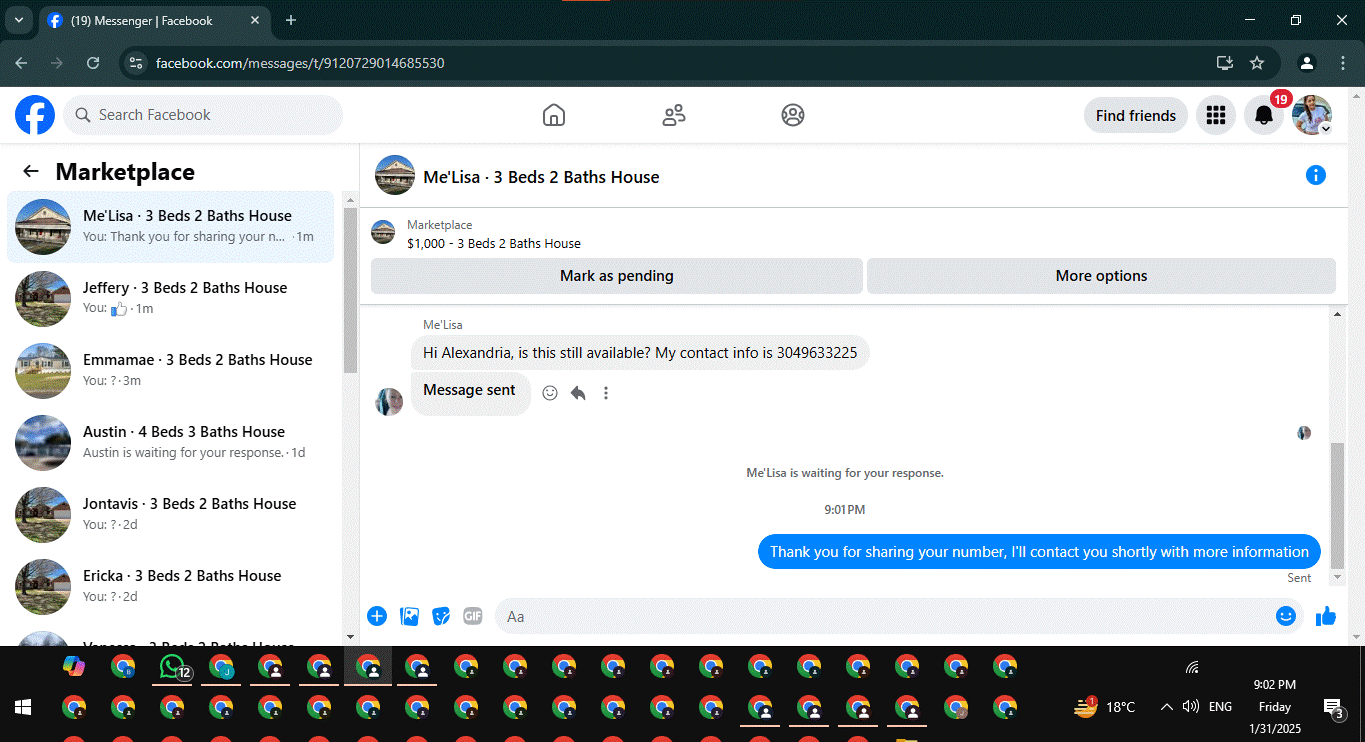Open Chrome's tab search dropdown
Viewport: 1365px width, 742px height.
tap(18, 20)
